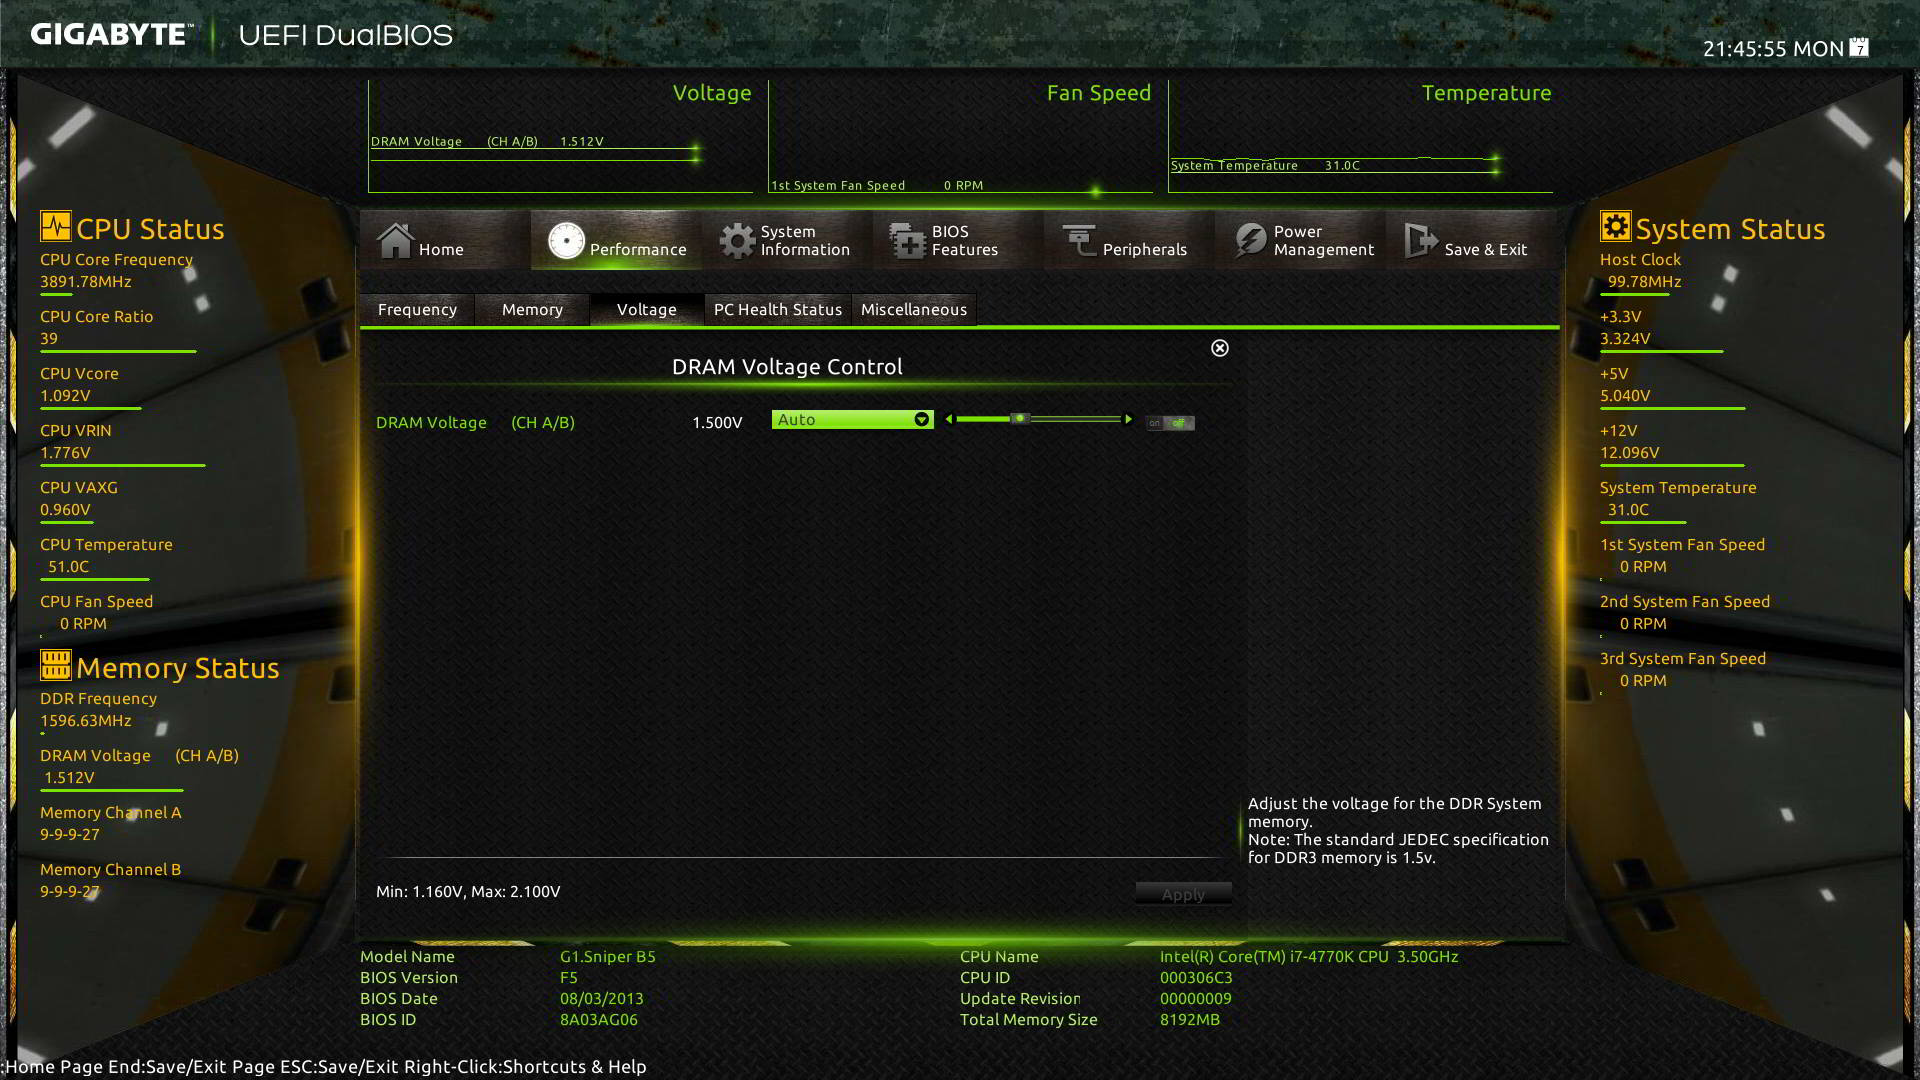This screenshot has height=1080, width=1920.
Task: Click the +3.3V reading 3.324V
Action: [1625, 339]
